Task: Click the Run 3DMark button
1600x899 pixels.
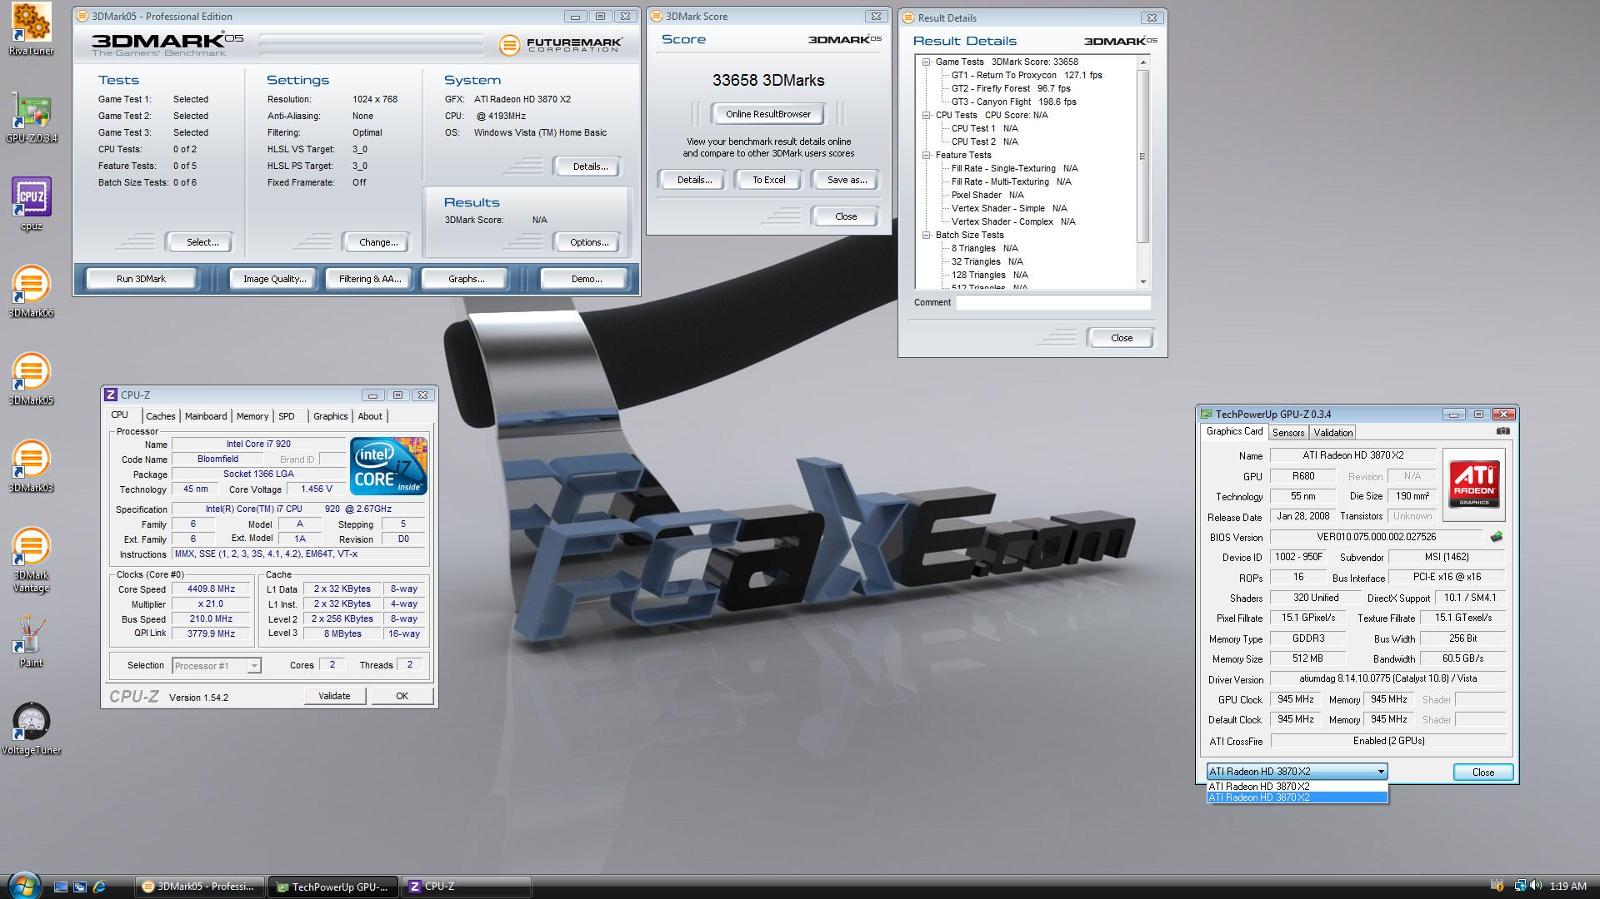Action: (x=141, y=279)
